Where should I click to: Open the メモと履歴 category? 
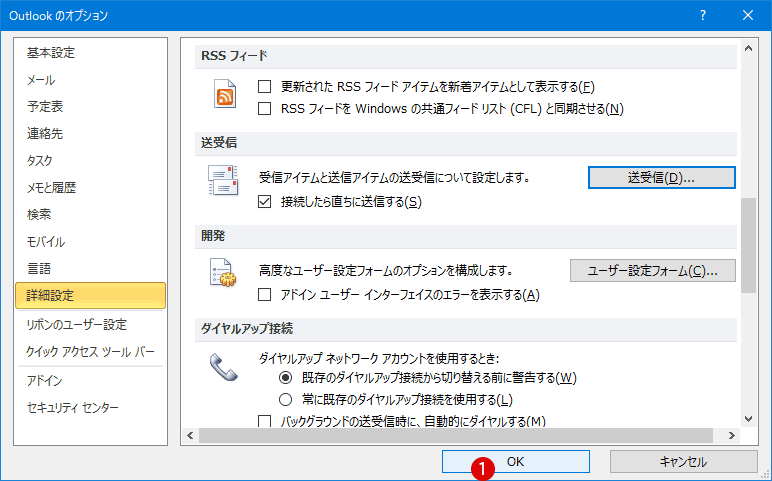91,188
